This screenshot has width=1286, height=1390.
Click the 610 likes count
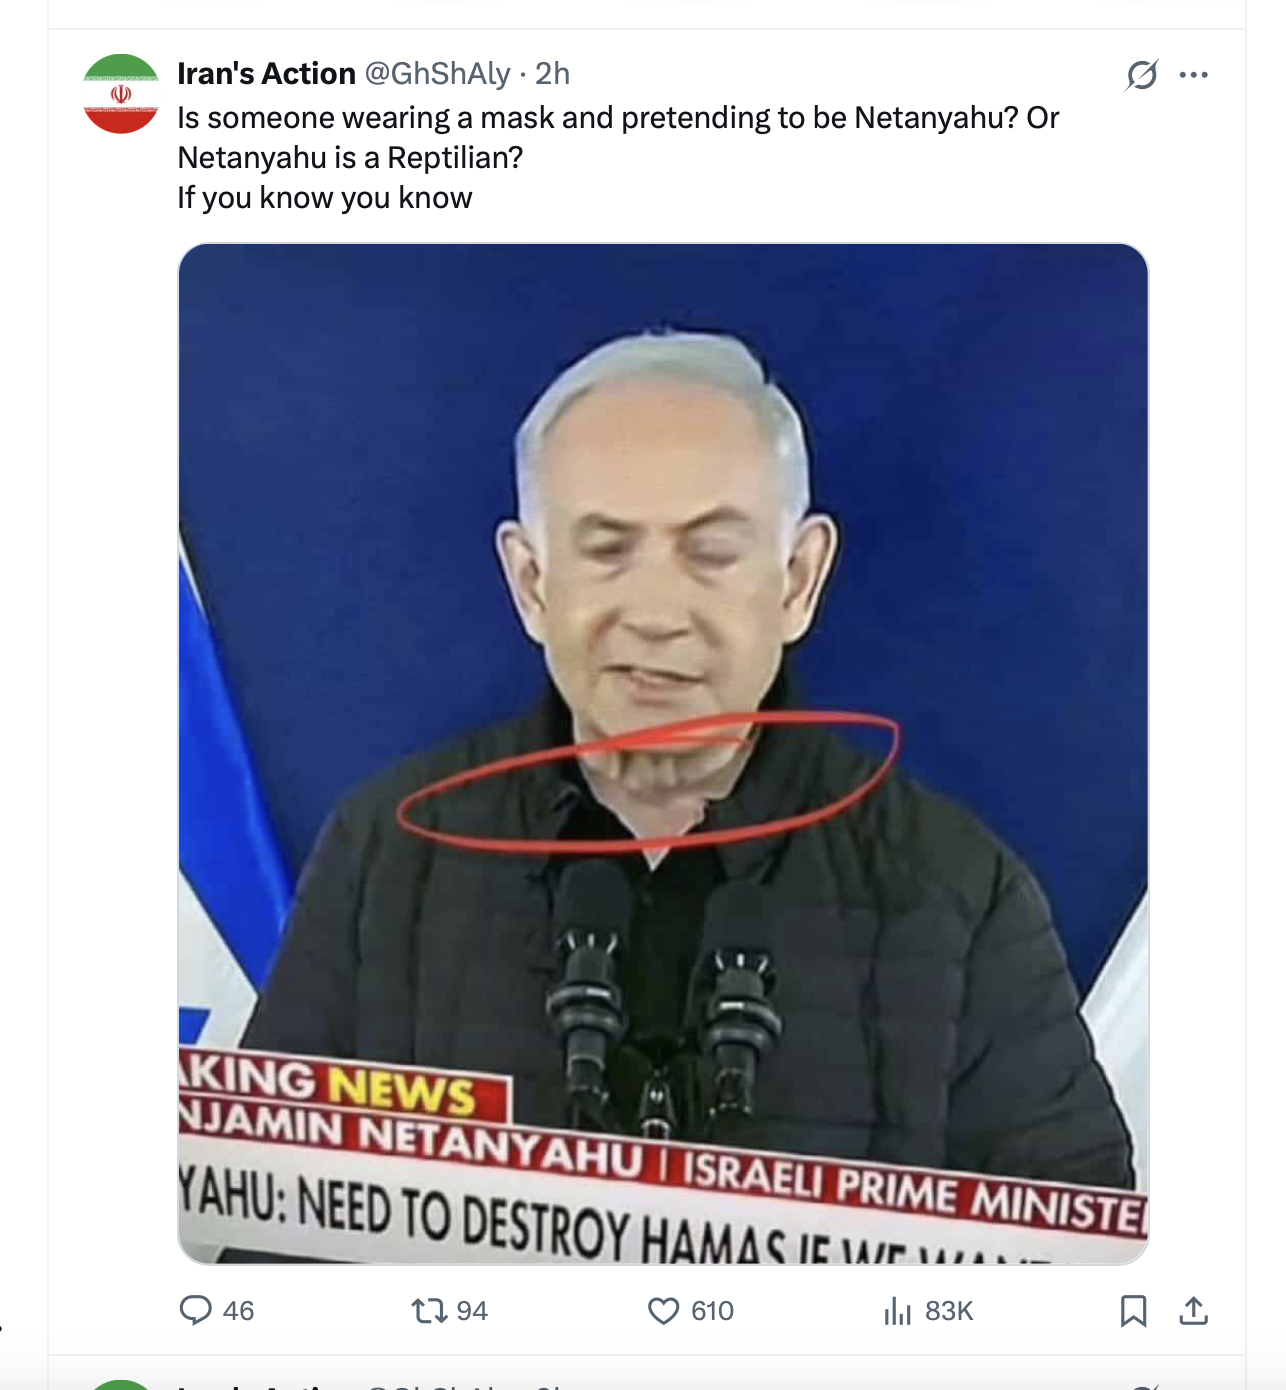[712, 1311]
